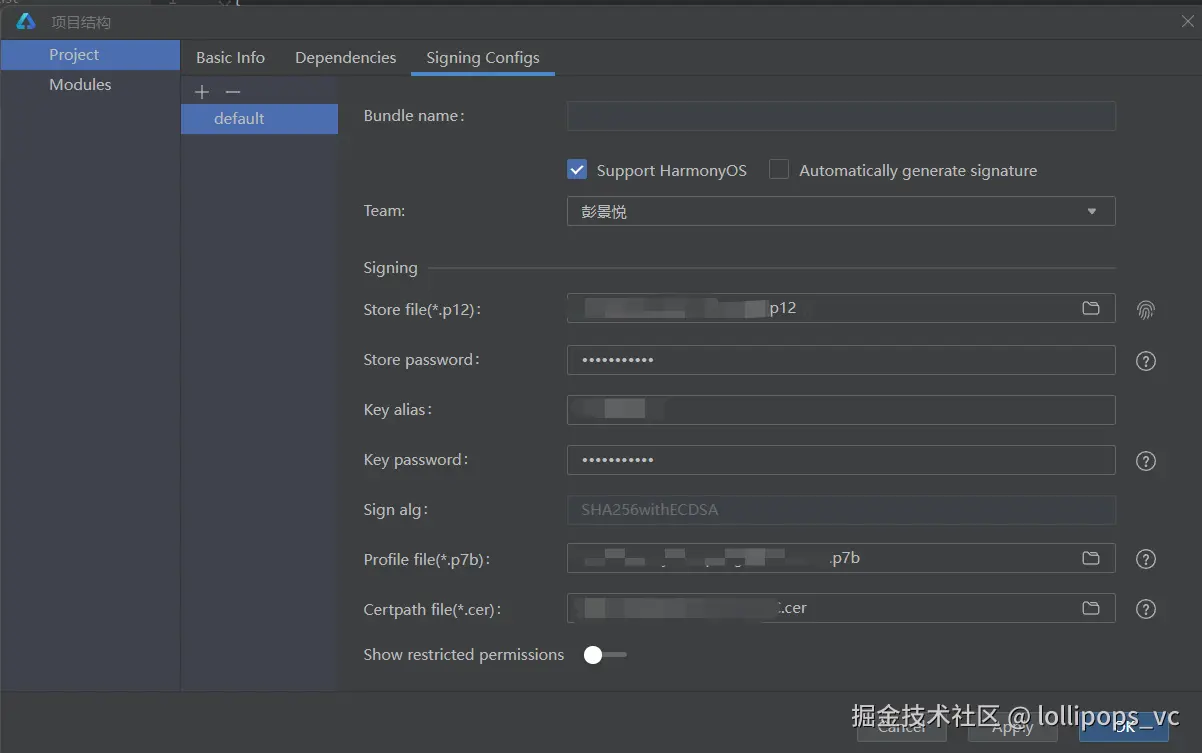Browse for Profile file folder icon

click(x=1091, y=558)
